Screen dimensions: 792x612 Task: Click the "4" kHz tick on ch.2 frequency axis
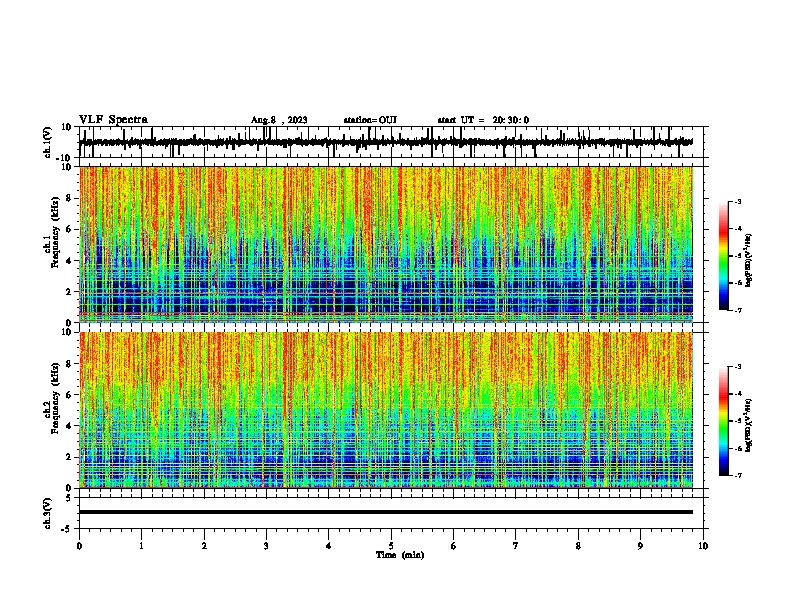pos(69,426)
